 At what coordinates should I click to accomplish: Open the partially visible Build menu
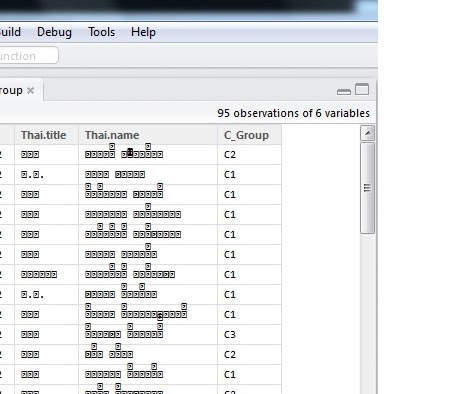coord(10,32)
